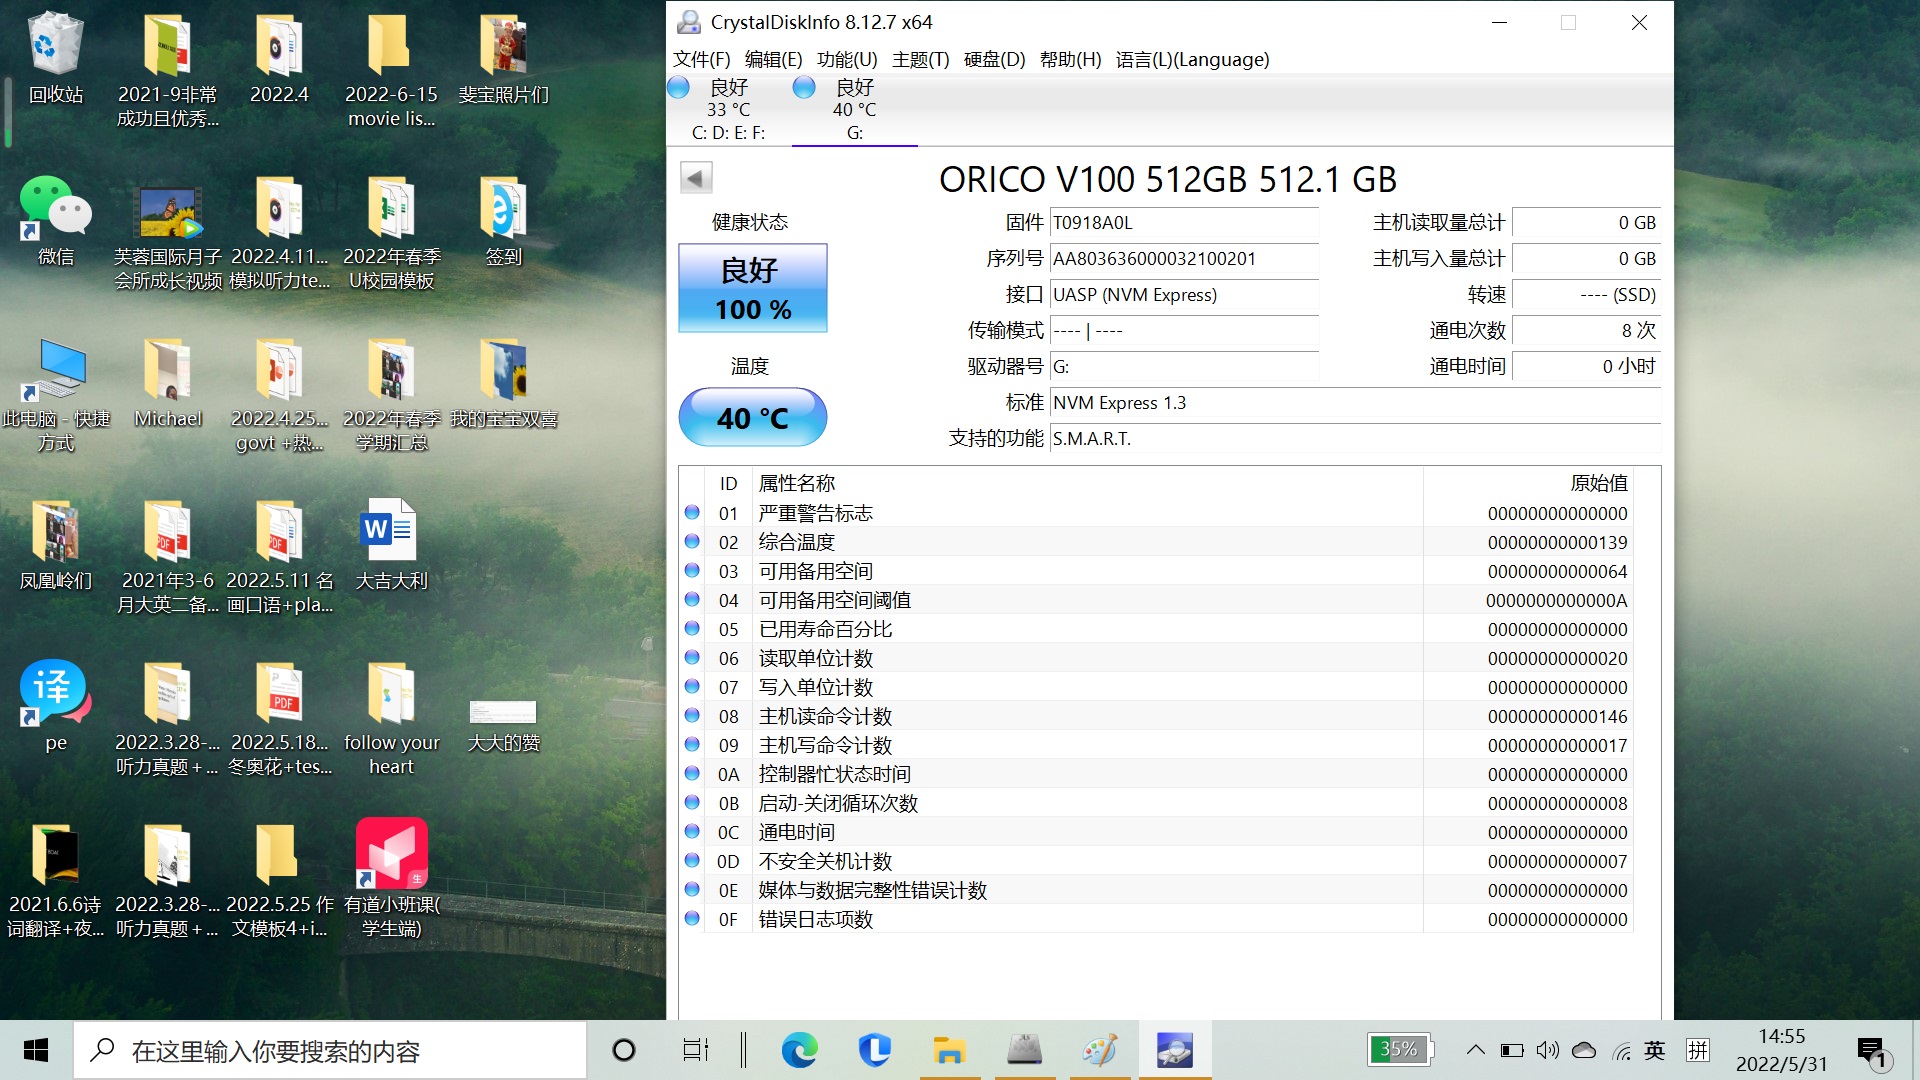Select the 不安全关机计数 attribute row

tap(1156, 861)
